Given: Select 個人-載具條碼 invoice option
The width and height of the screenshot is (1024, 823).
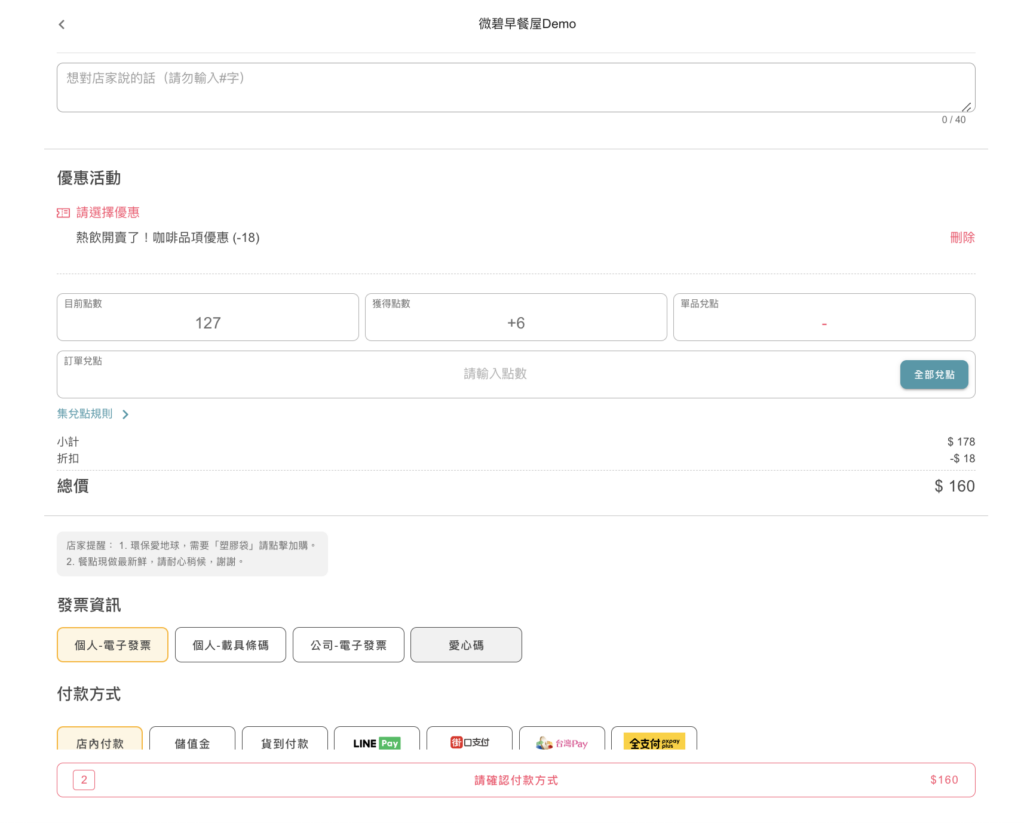Looking at the screenshot, I should click(230, 645).
